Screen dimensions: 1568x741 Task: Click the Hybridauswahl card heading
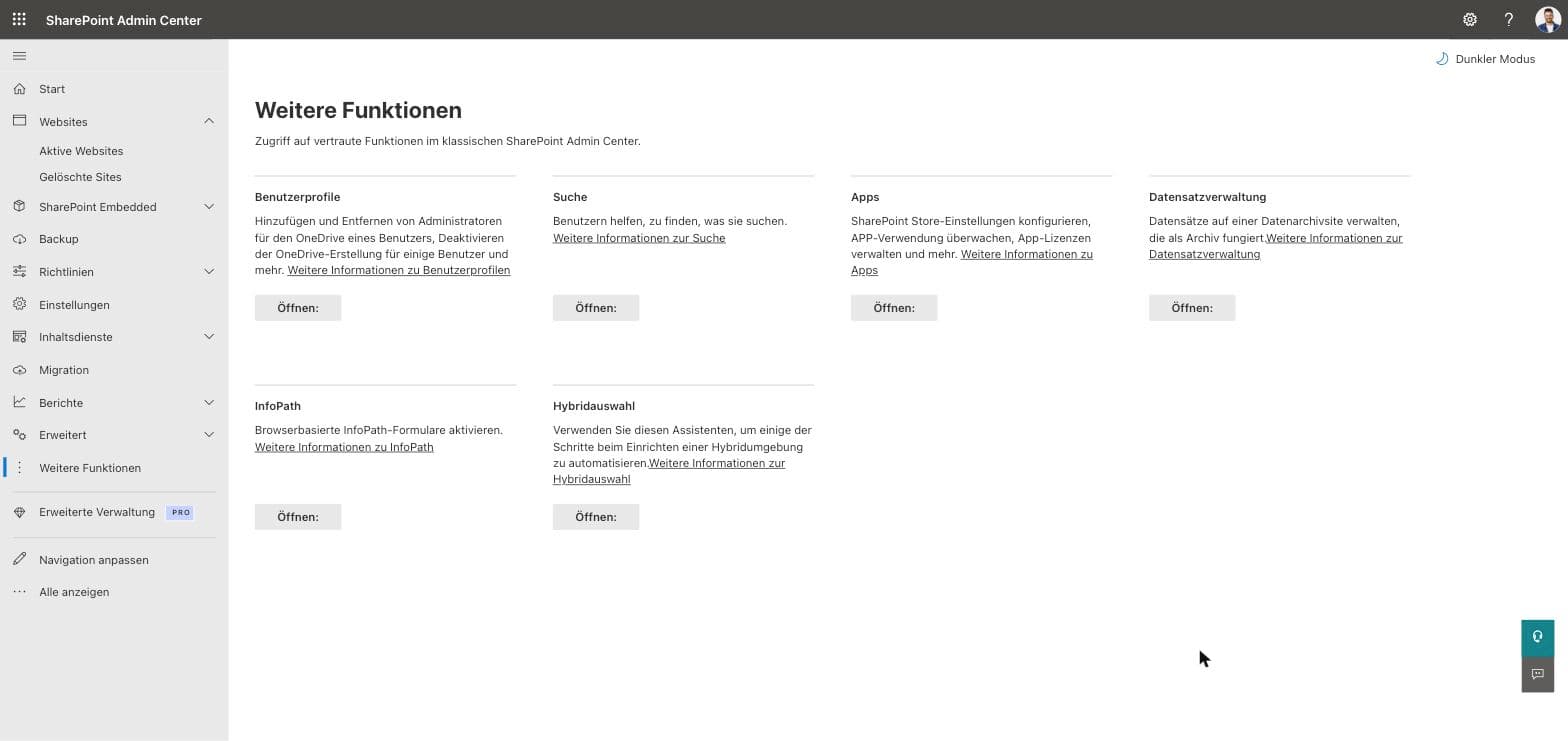(594, 406)
